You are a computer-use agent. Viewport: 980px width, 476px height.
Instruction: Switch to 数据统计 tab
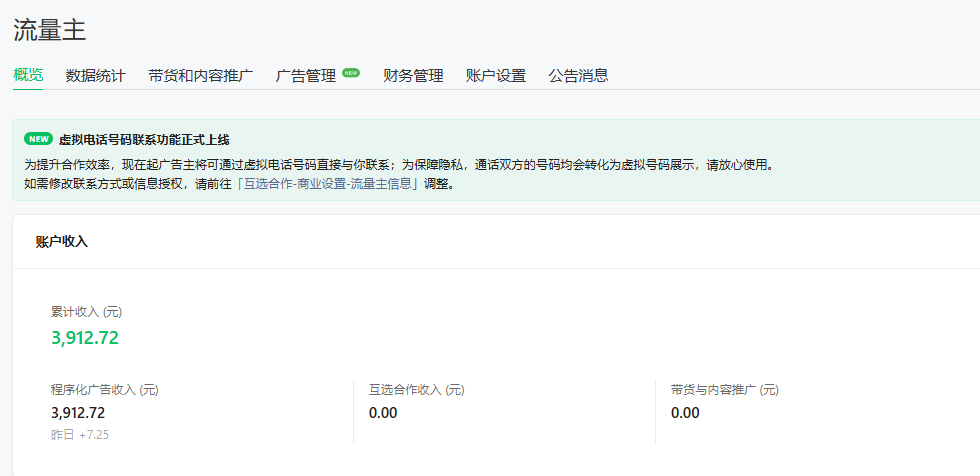point(96,76)
